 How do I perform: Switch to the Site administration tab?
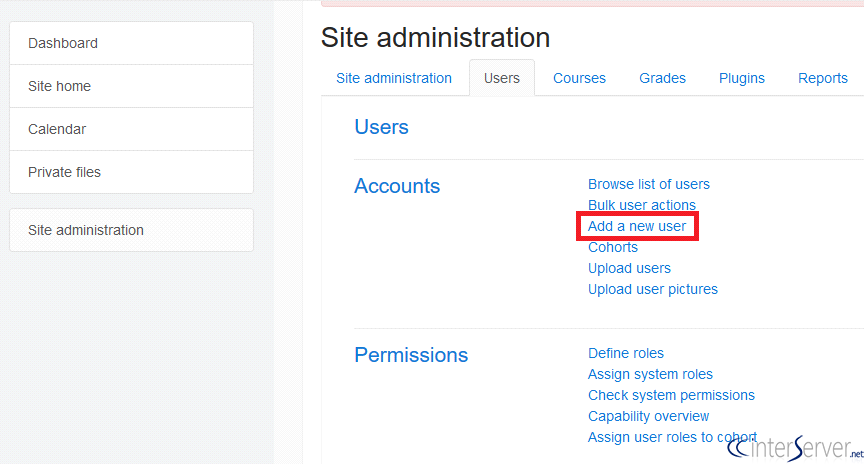[x=394, y=78]
